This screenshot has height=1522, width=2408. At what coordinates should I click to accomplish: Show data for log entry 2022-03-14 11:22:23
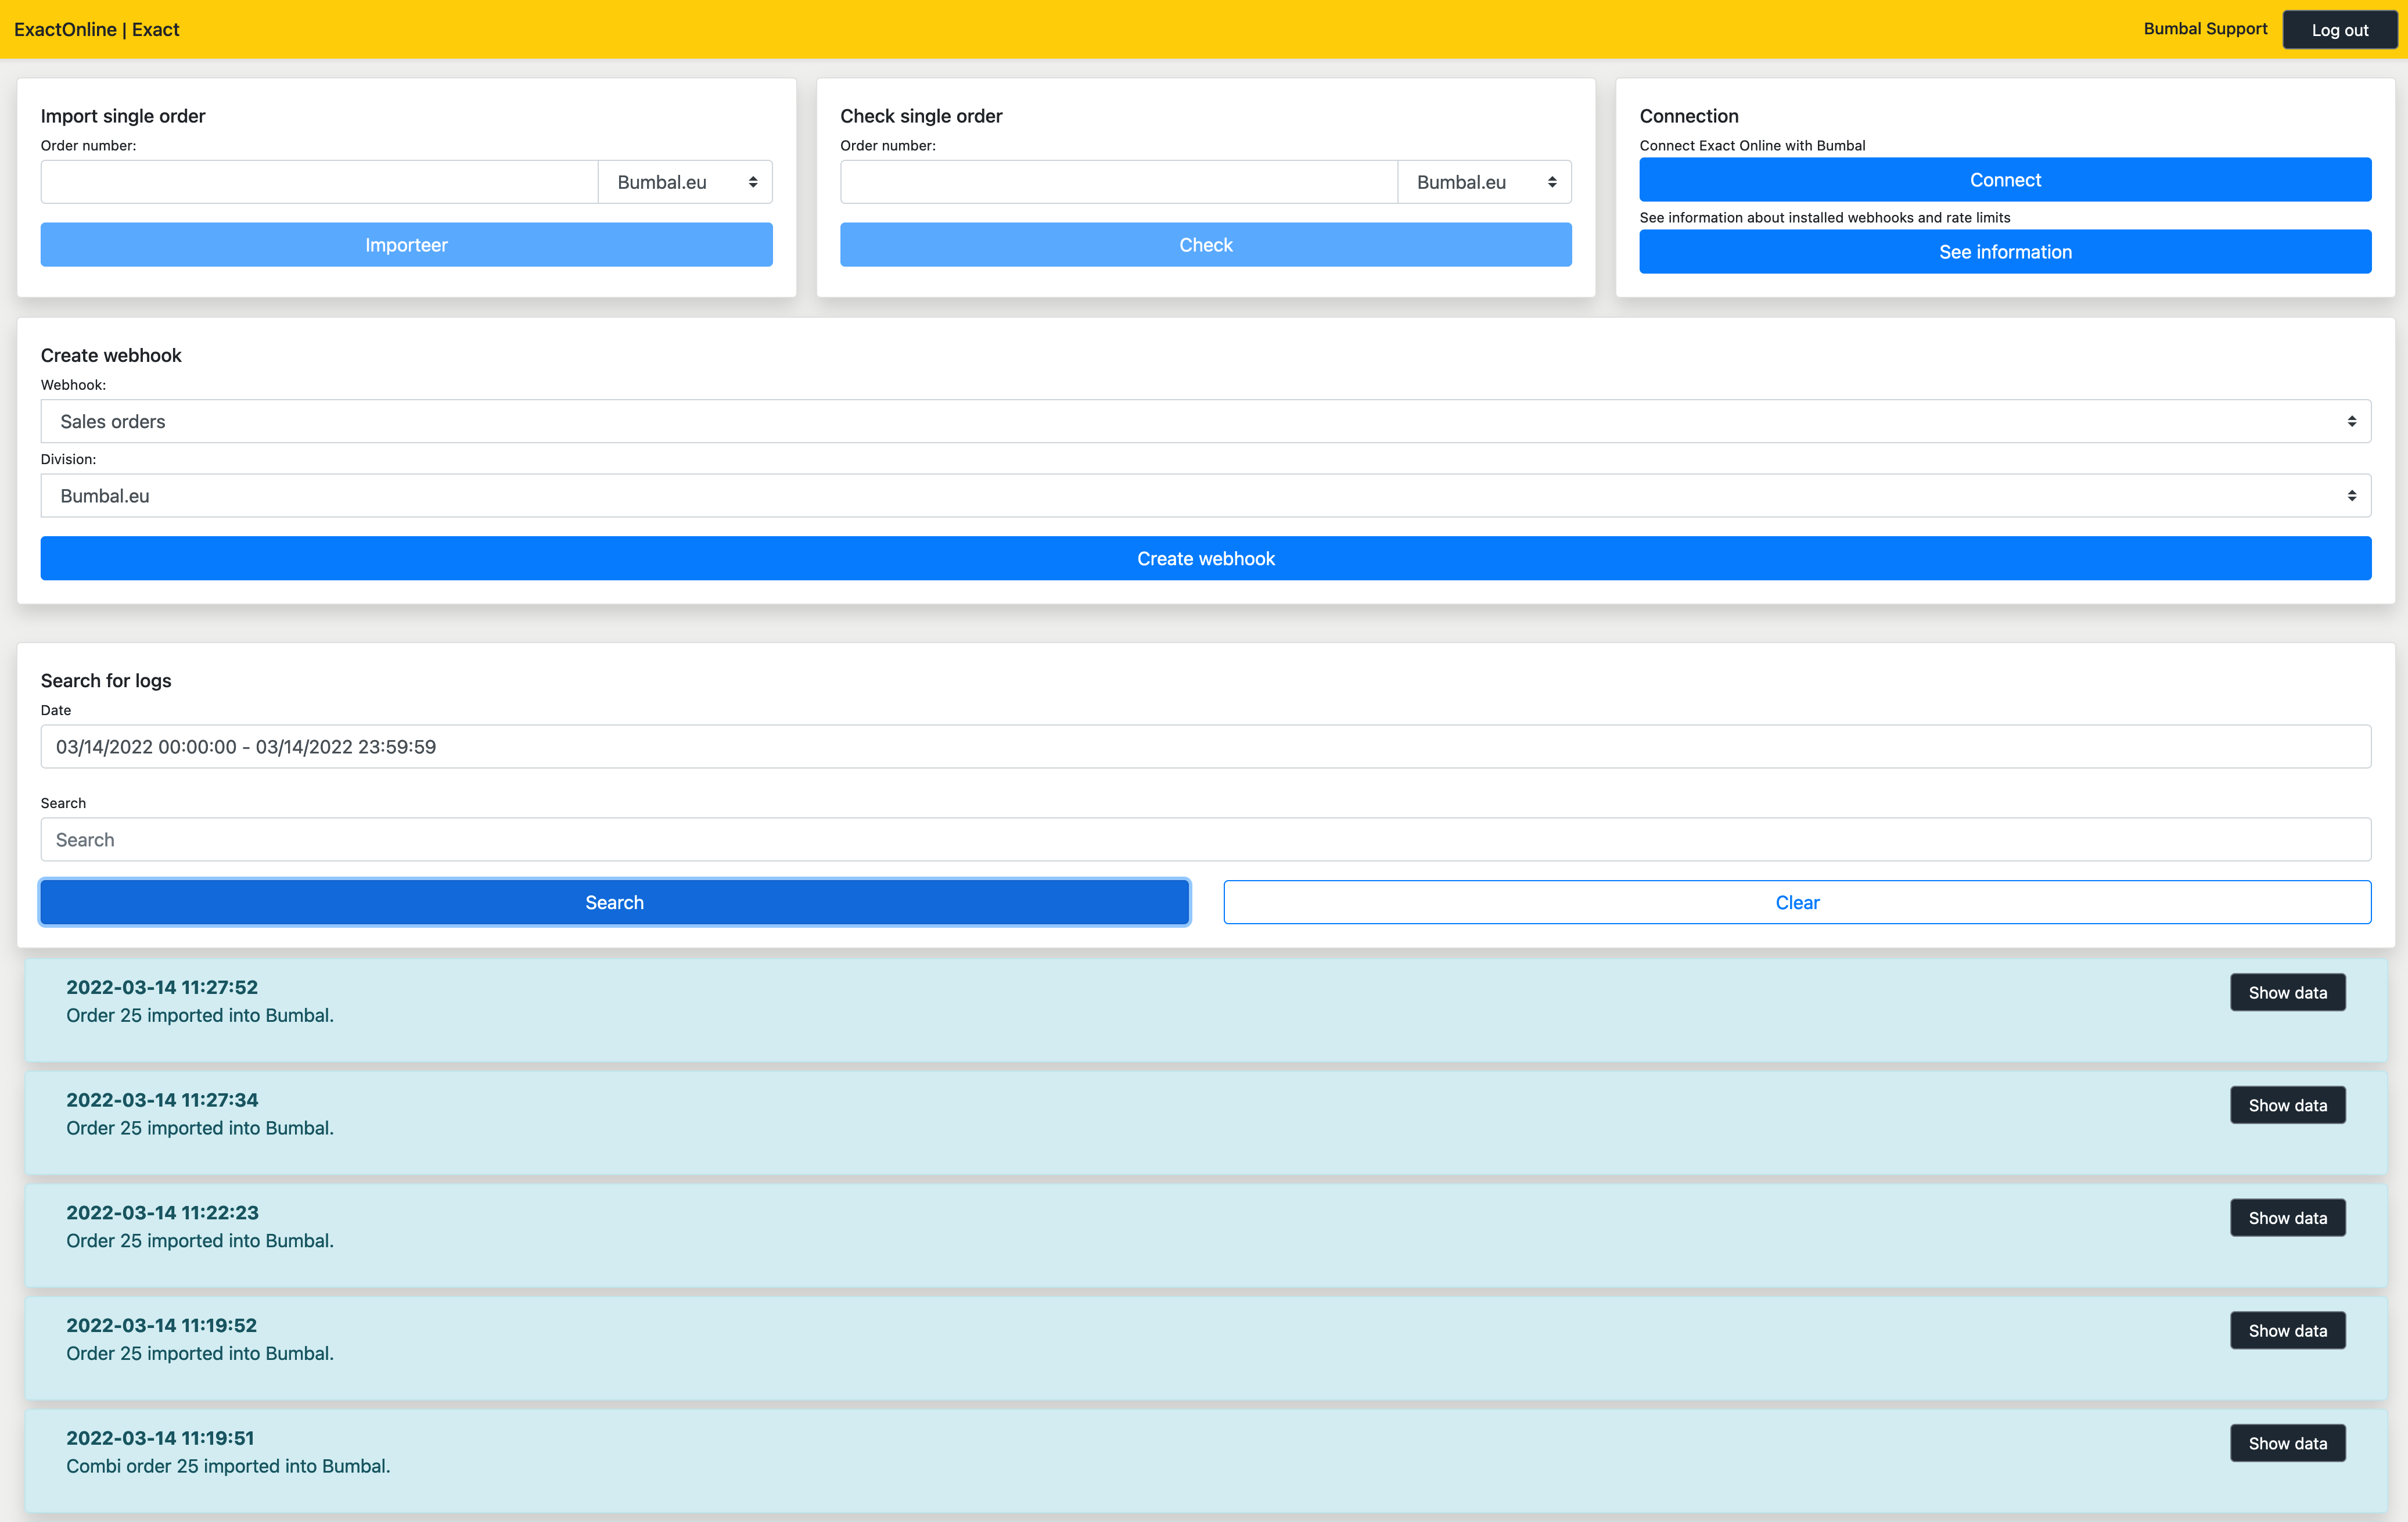click(2285, 1217)
